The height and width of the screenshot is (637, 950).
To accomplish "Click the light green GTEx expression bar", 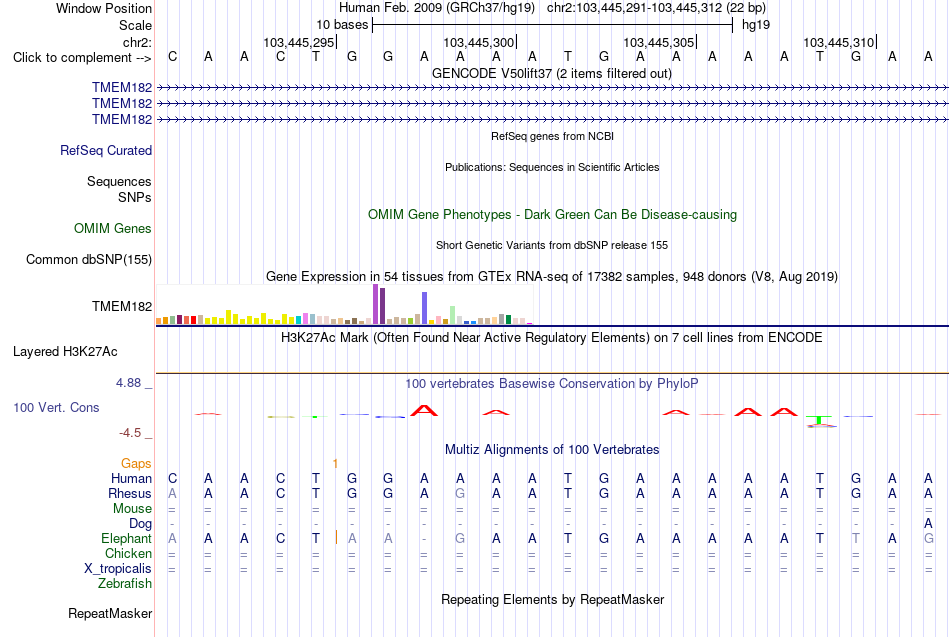I will 453,315.
